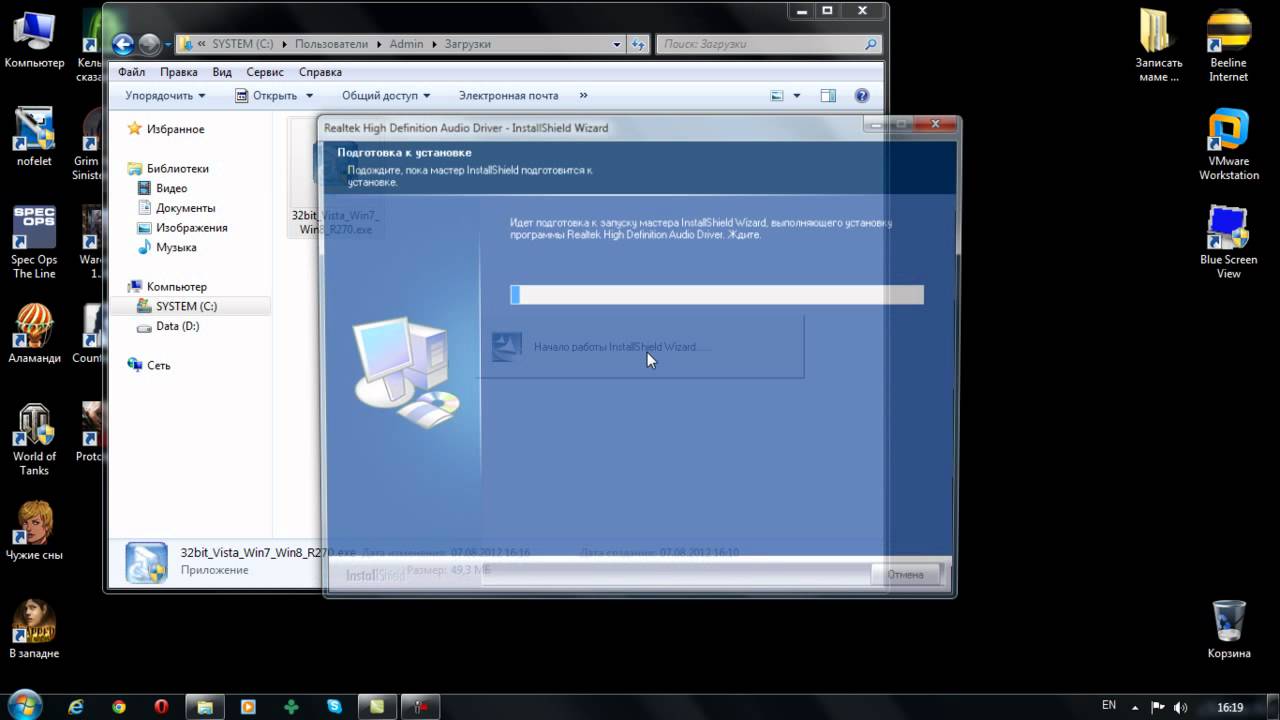This screenshot has width=1280, height=720.
Task: Open the В западне desktop shortcut
Action: [34, 629]
